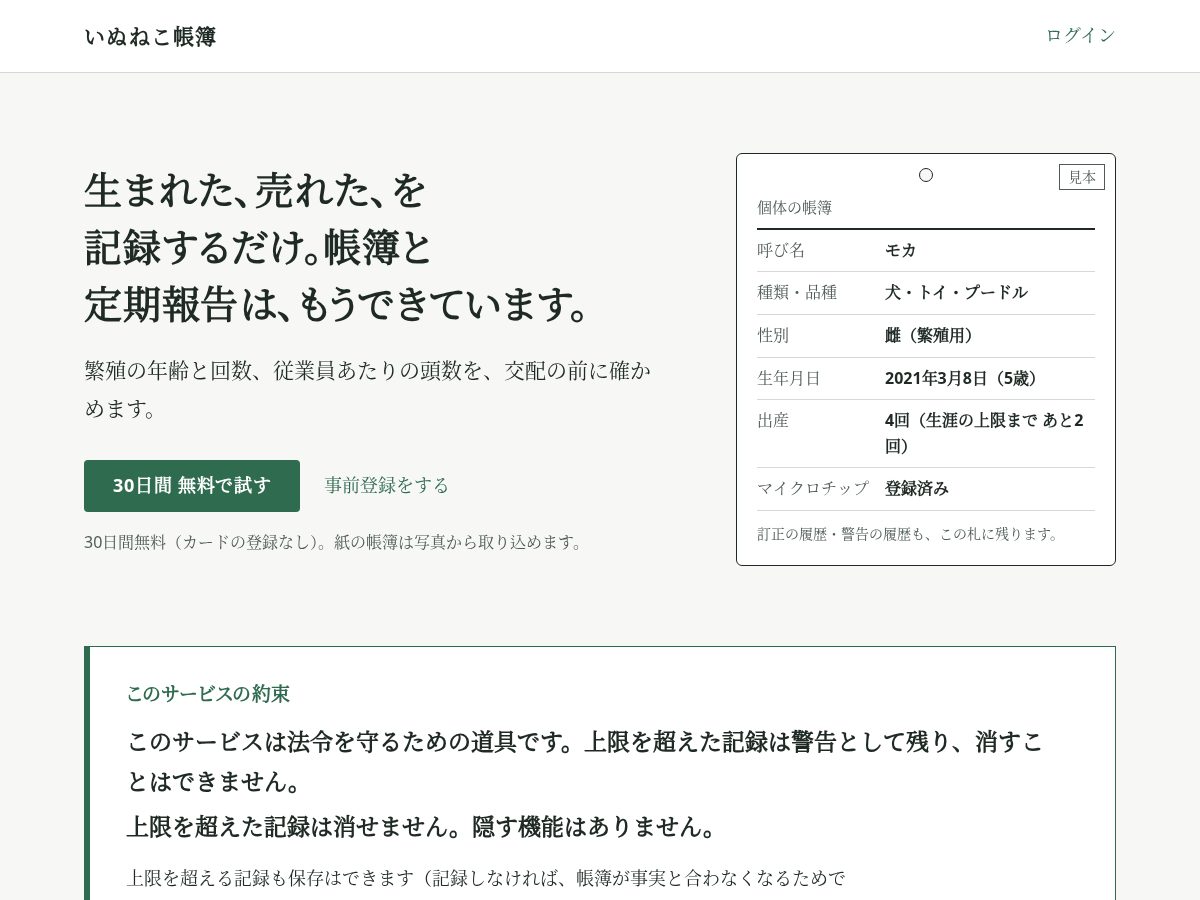1200x900 pixels.
Task: Click the 種類・品種 label
Action: (x=797, y=292)
